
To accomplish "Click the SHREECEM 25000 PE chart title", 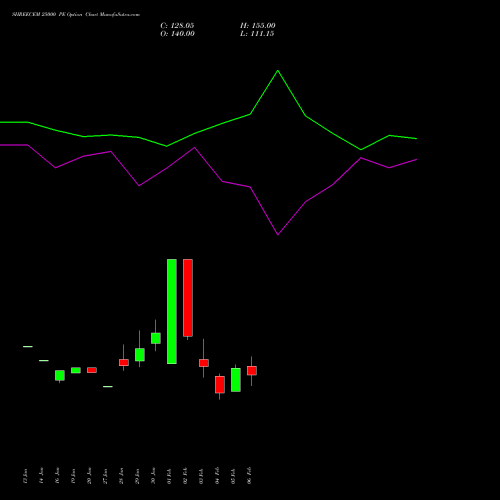I will [x=76, y=15].
